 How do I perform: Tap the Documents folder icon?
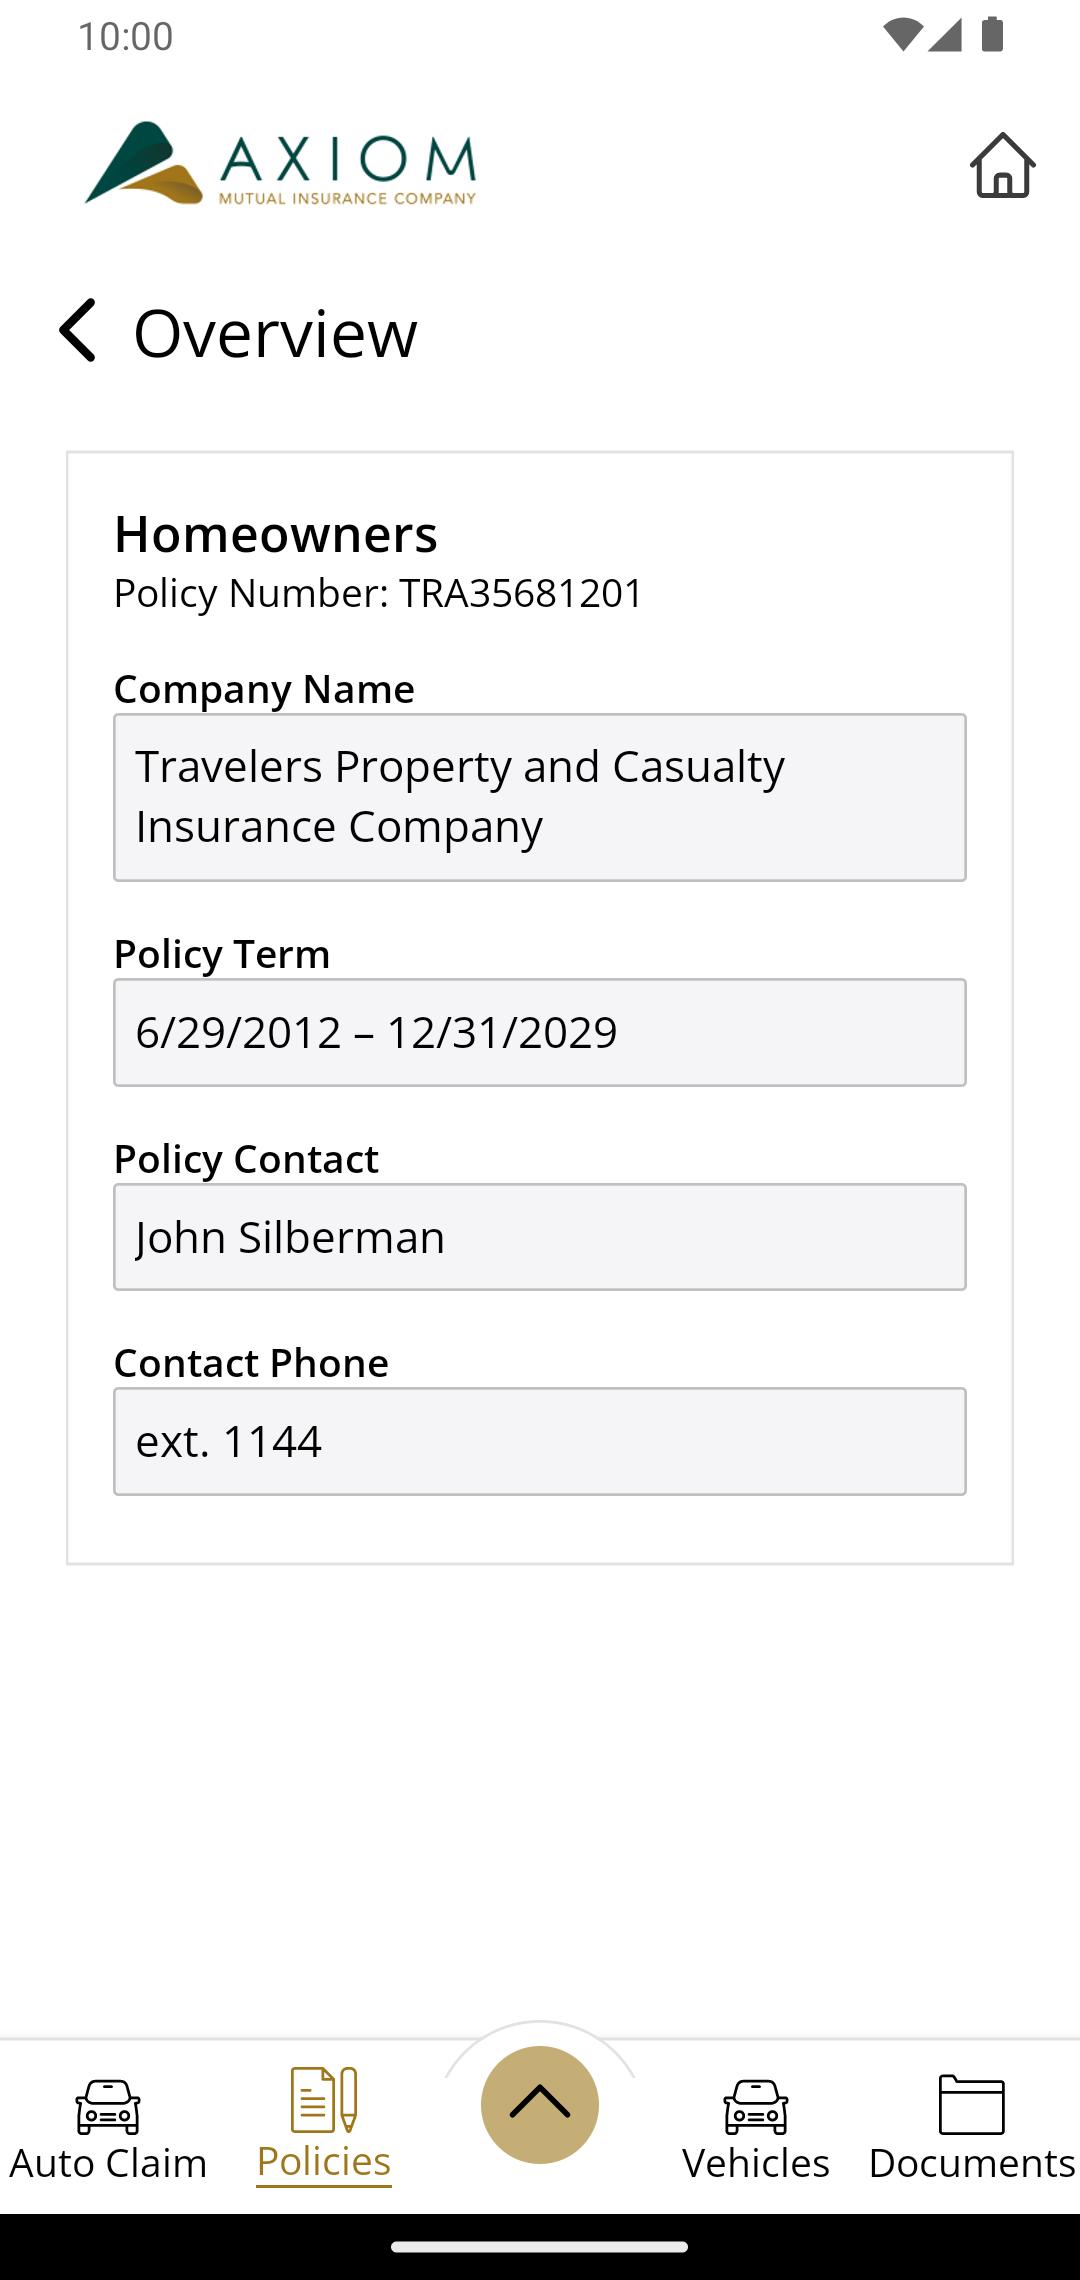[x=971, y=2104]
